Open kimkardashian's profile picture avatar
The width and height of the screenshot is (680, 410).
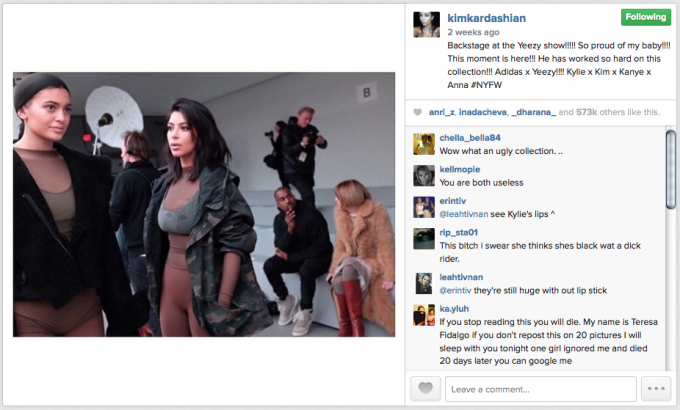pos(426,24)
